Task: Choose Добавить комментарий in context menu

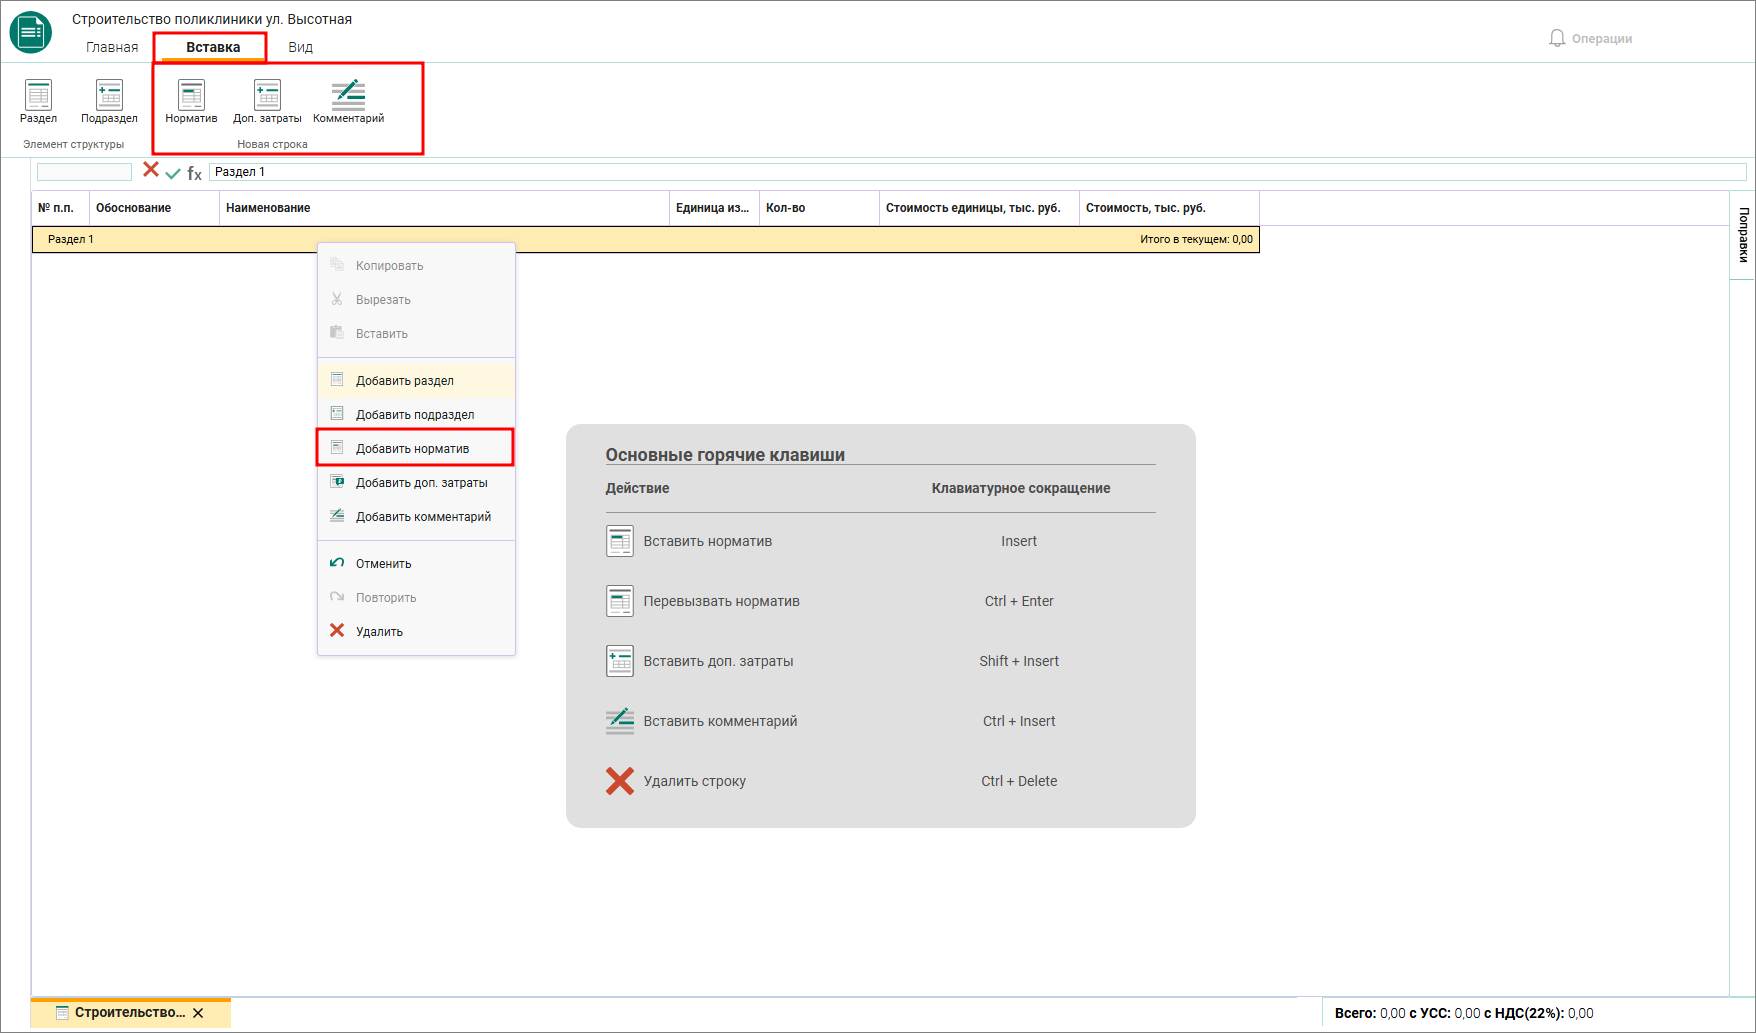Action: pyautogui.click(x=416, y=516)
